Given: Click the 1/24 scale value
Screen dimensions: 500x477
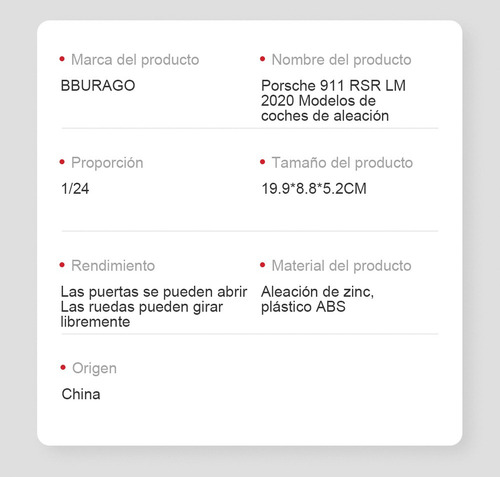Looking at the screenshot, I should (x=75, y=189).
